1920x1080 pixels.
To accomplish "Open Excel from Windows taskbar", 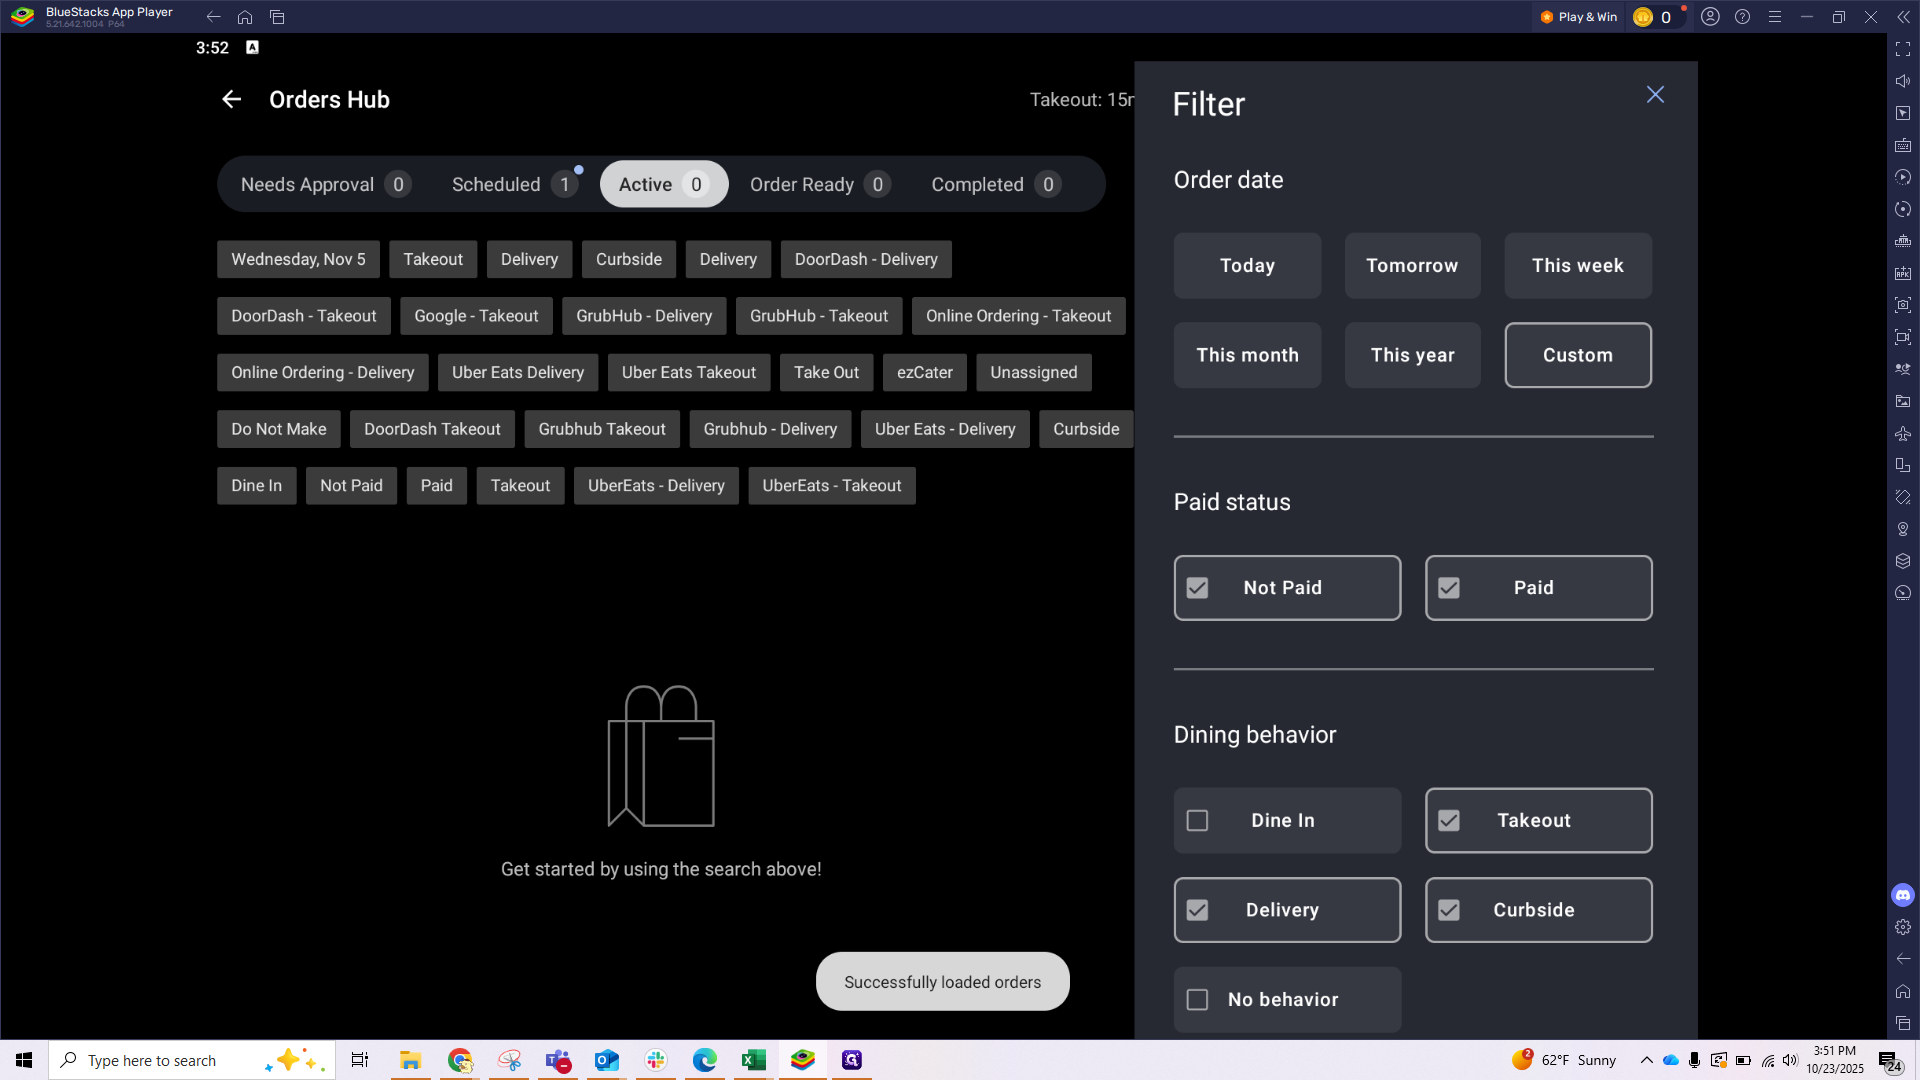I will coord(753,1060).
